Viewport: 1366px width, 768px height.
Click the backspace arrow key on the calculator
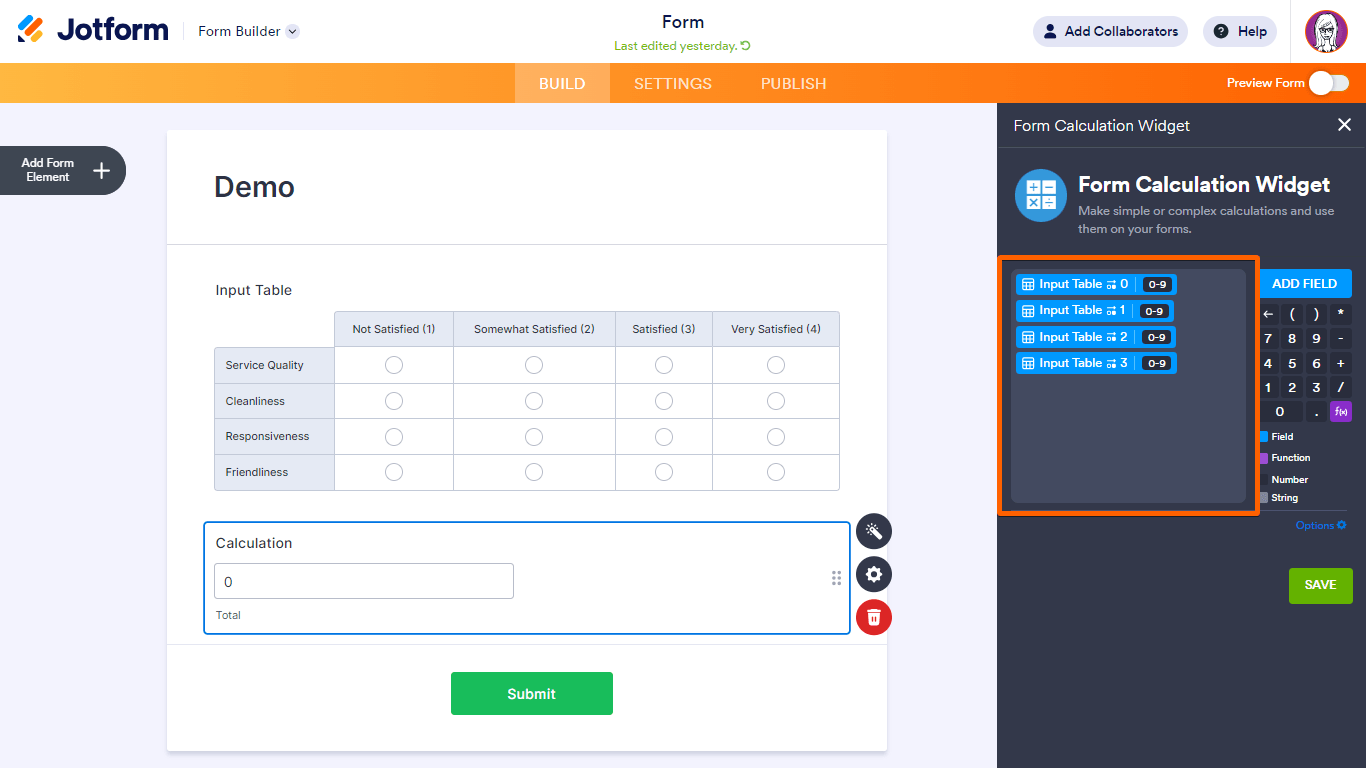[x=1268, y=314]
